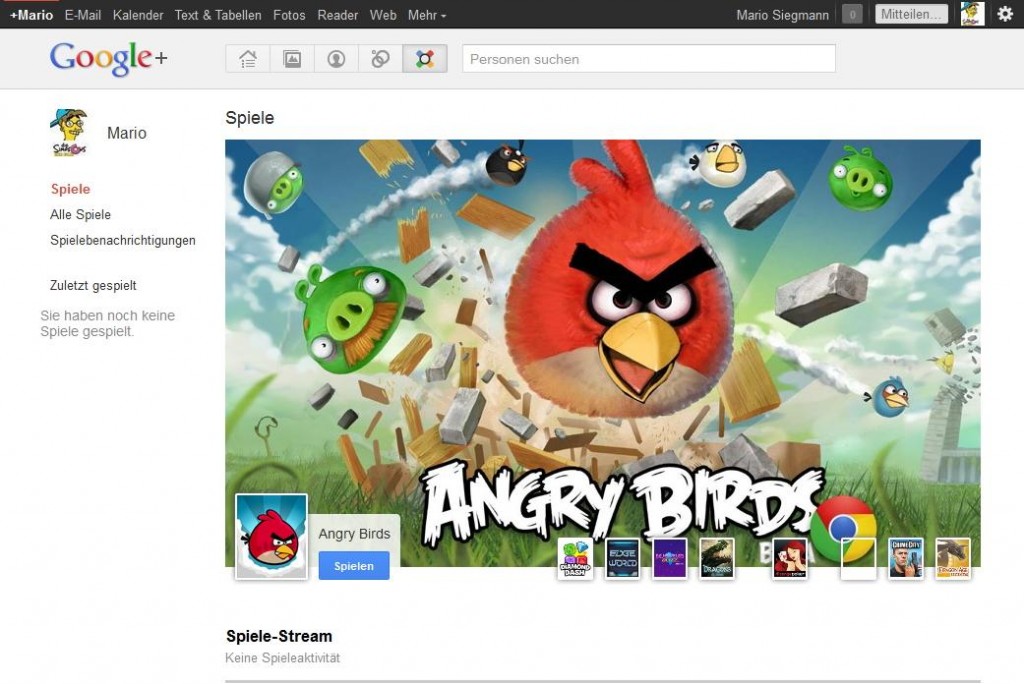Open the settings gear menu
Screen dimensions: 1024x684
click(x=1004, y=15)
